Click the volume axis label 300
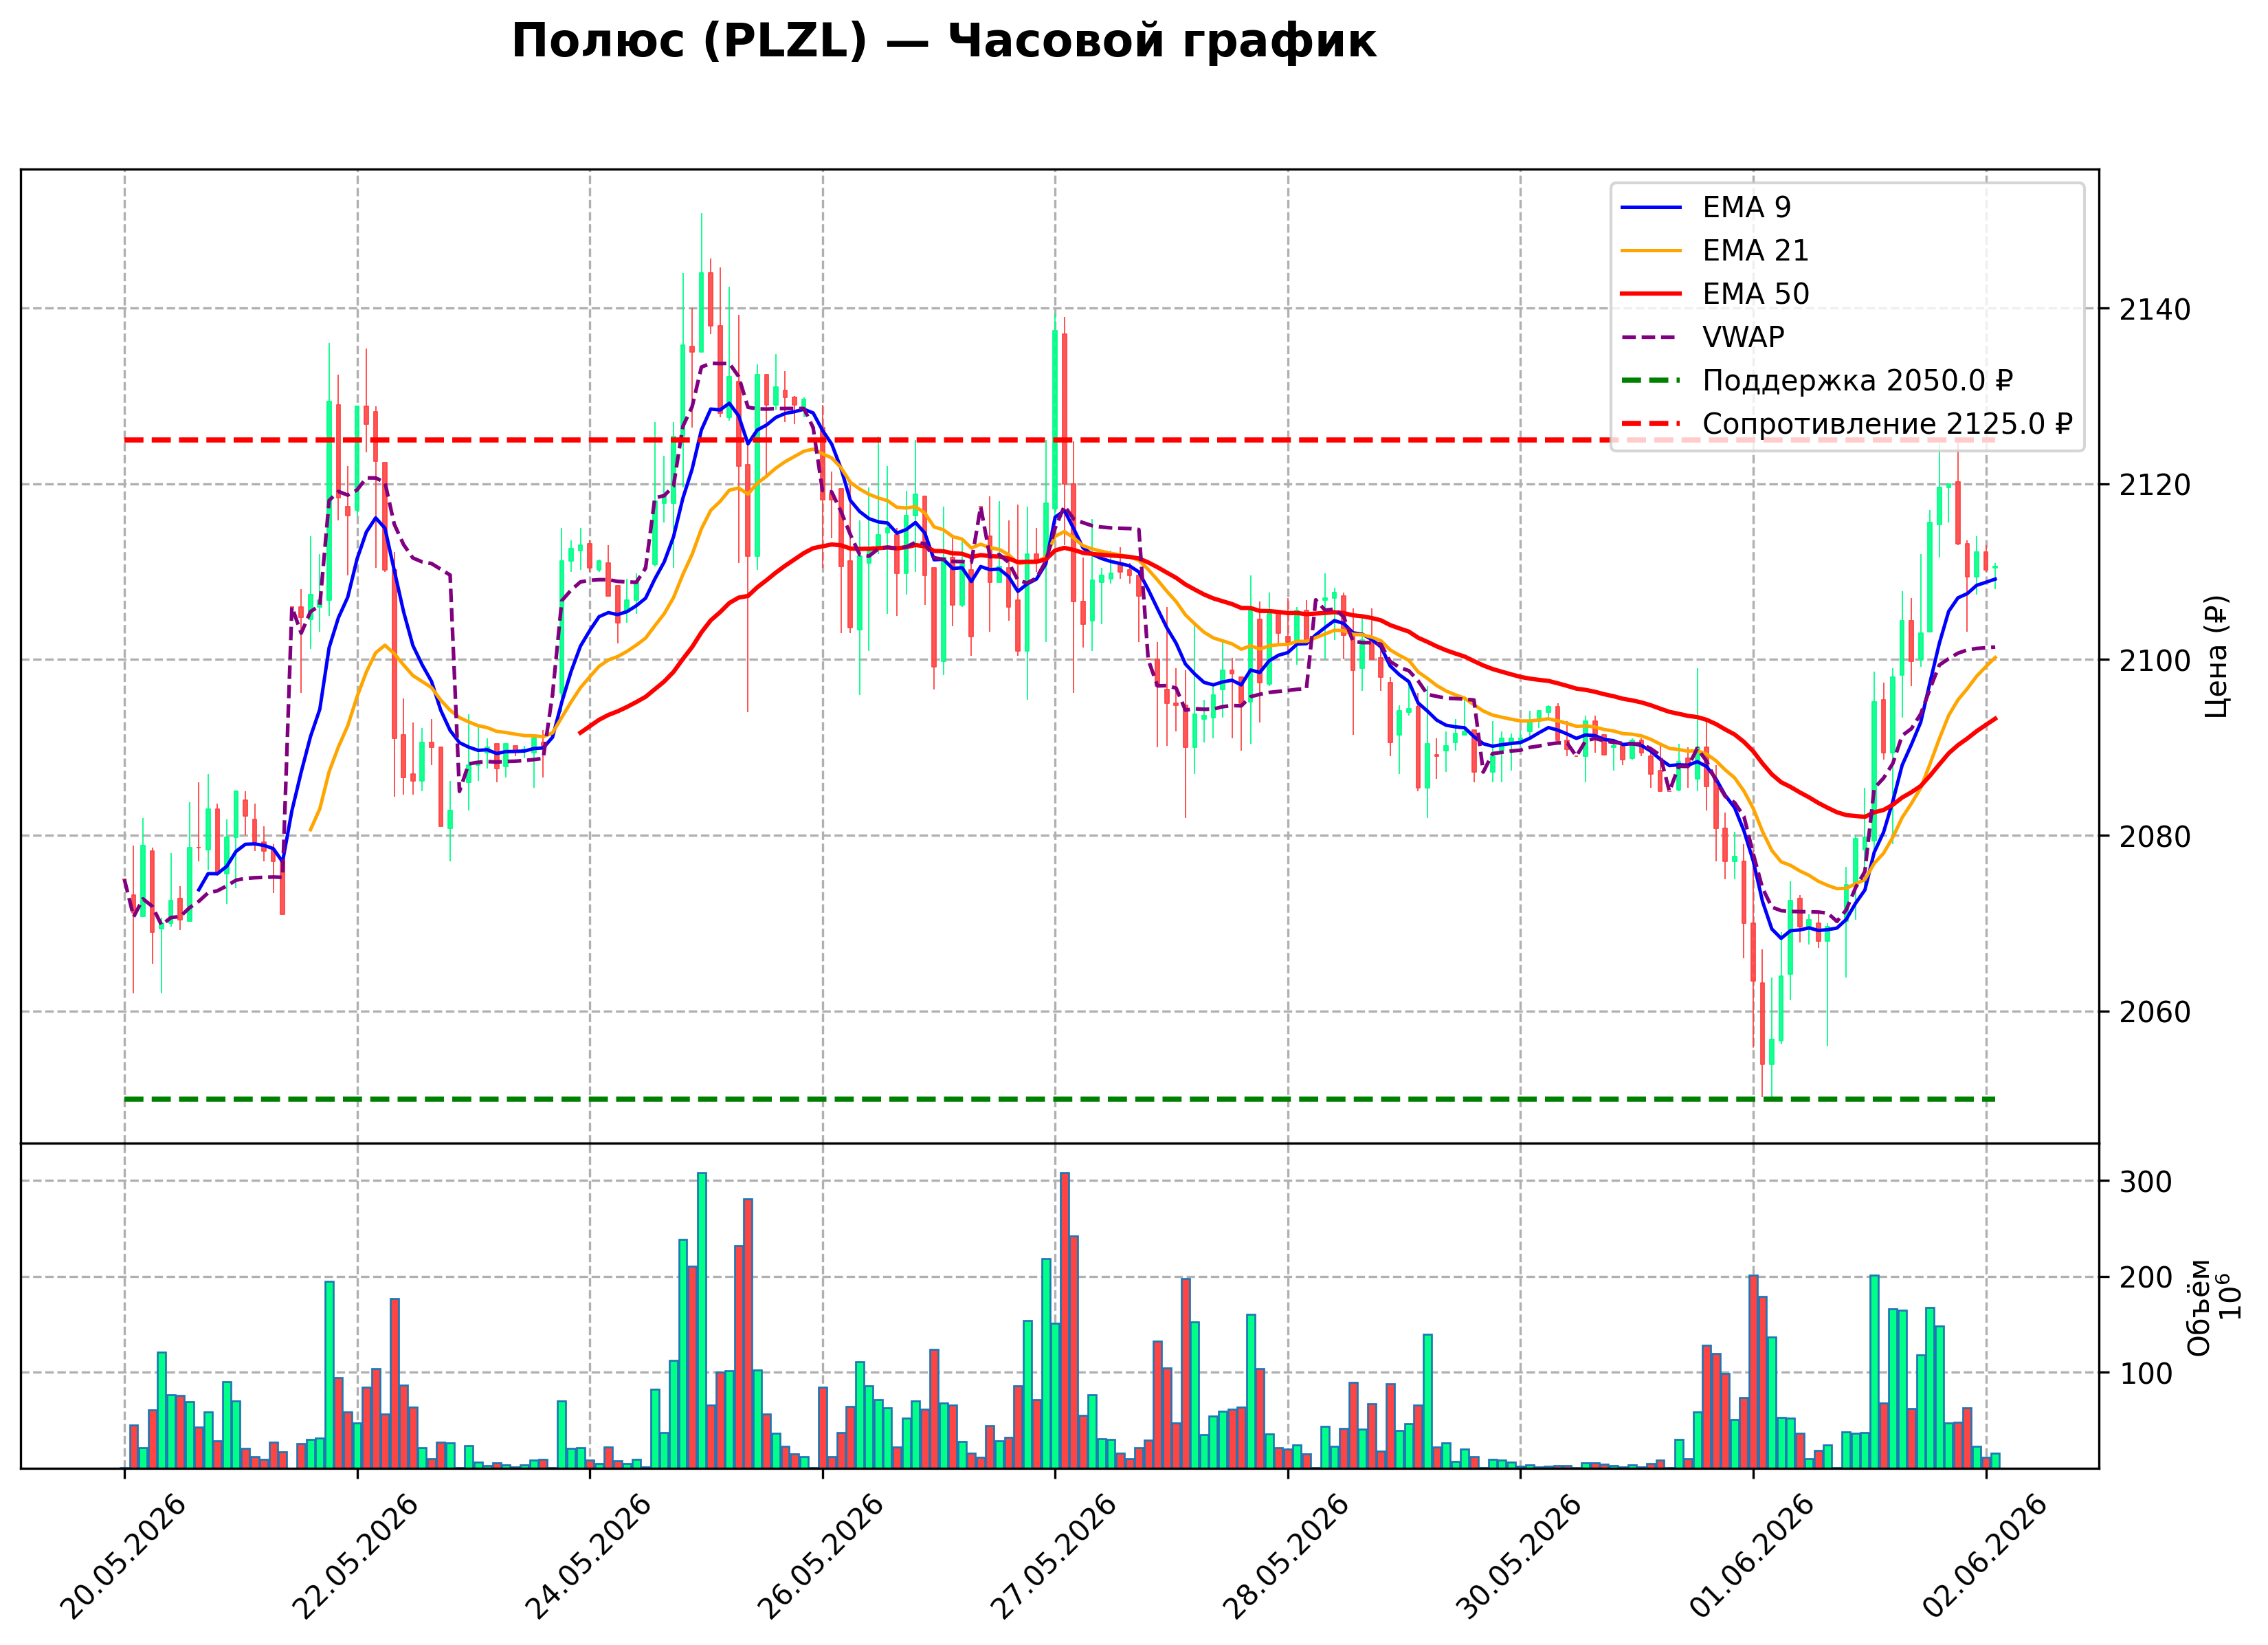2268x1645 pixels. coord(2146,1182)
